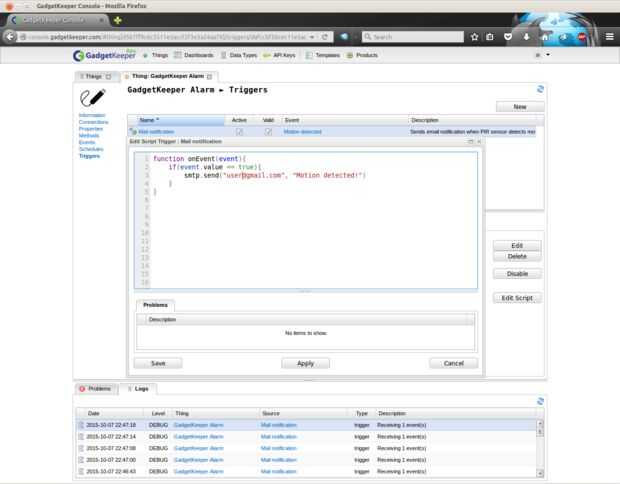
Task: Bookmark this page with the star icon
Action: tap(474, 37)
